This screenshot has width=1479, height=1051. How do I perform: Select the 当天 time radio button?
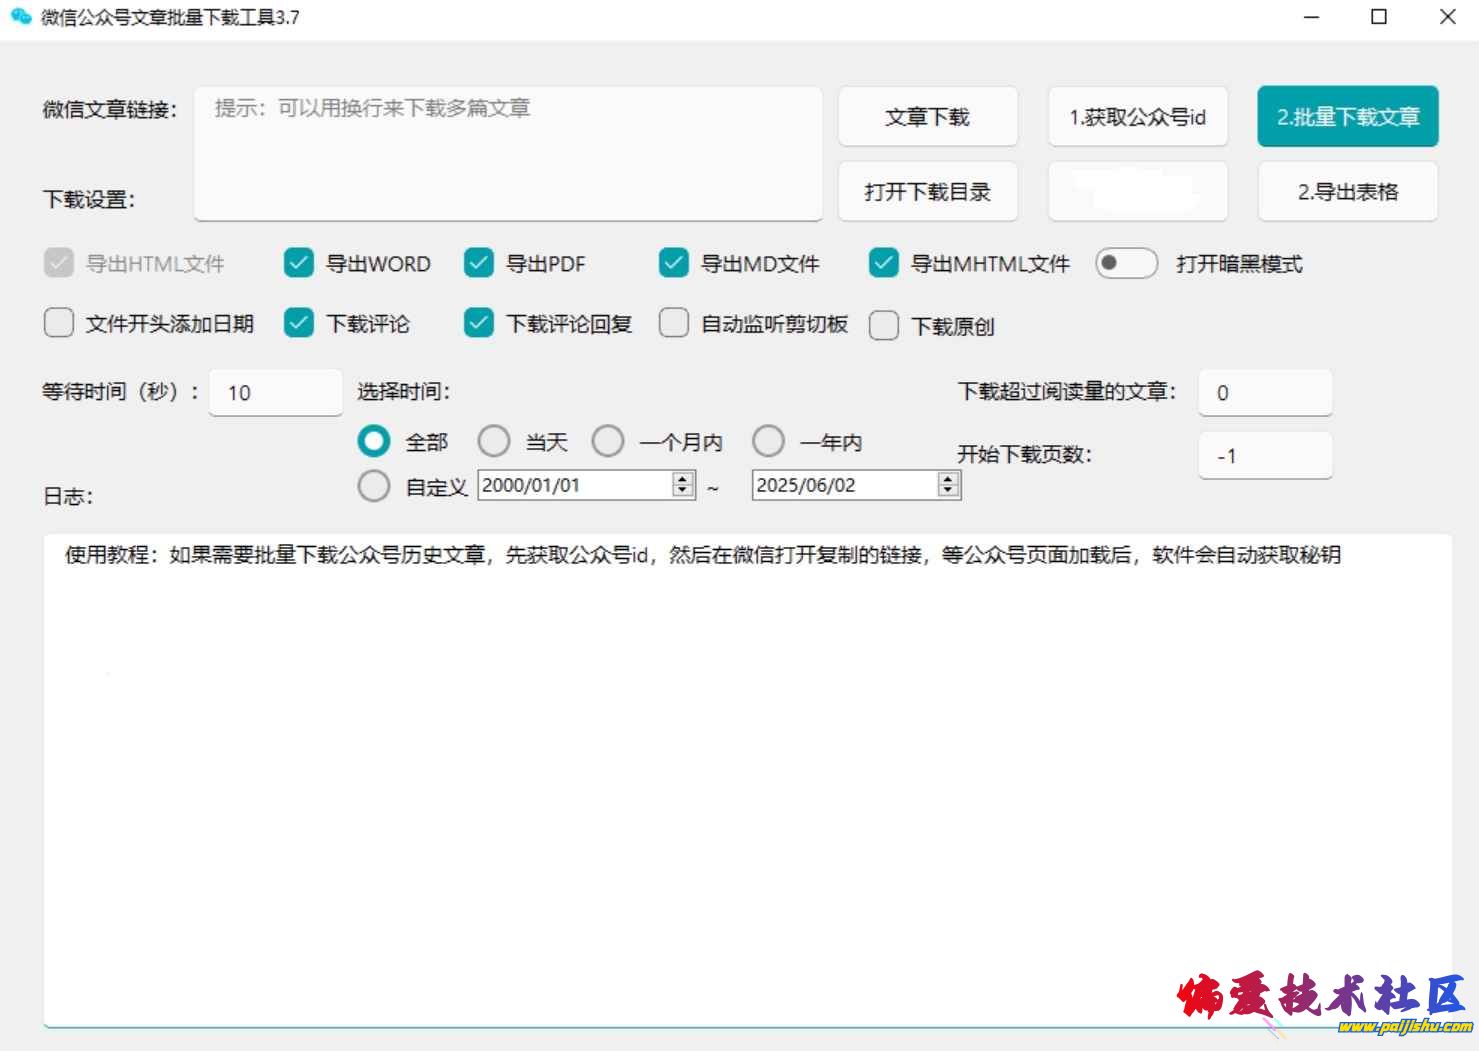click(x=494, y=441)
